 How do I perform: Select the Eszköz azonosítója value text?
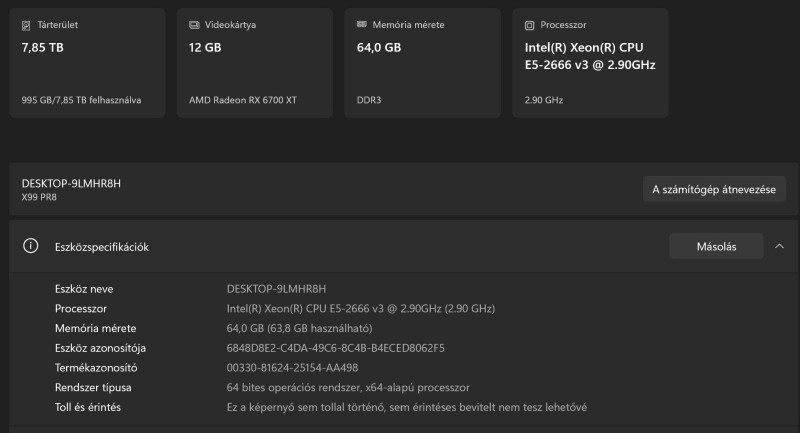coord(336,348)
